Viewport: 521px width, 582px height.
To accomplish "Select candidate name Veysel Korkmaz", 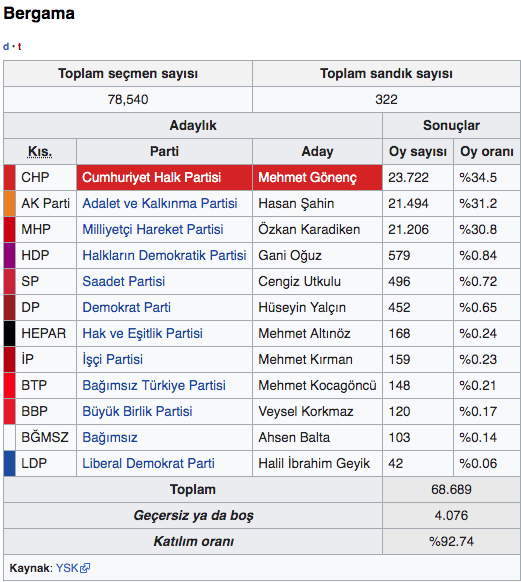I will click(306, 411).
